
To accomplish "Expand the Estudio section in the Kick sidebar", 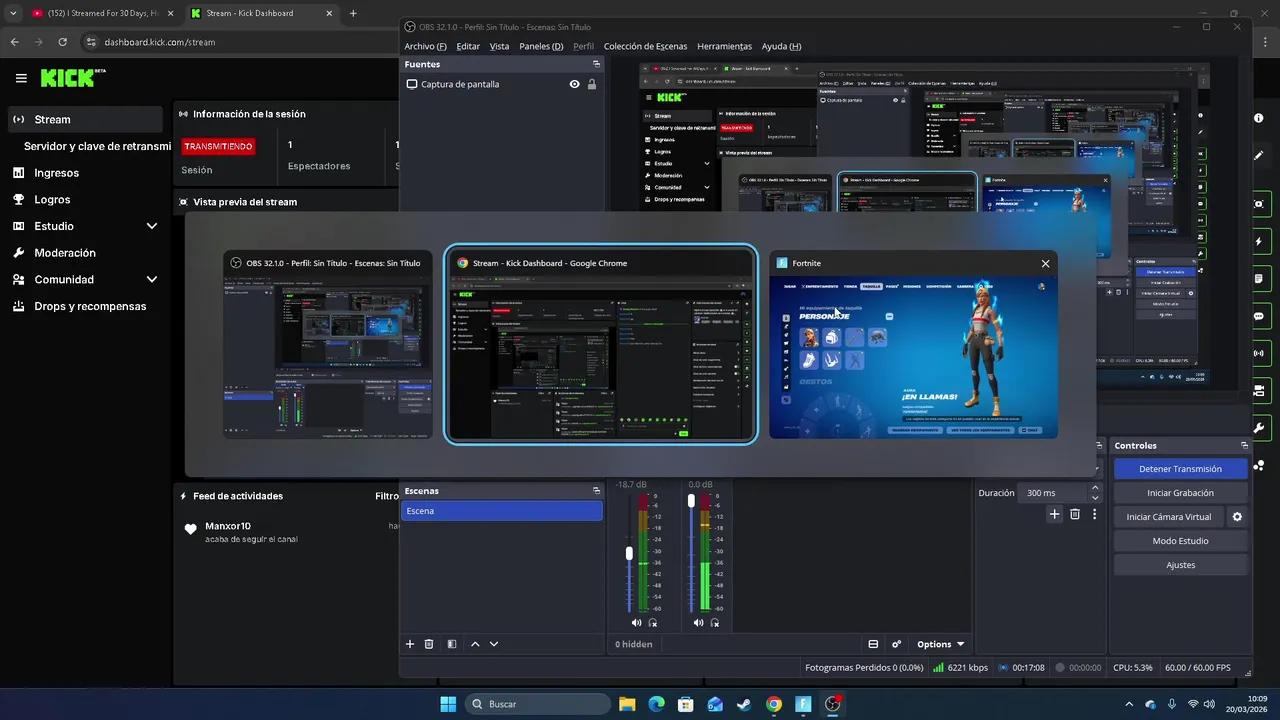I will [152, 226].
